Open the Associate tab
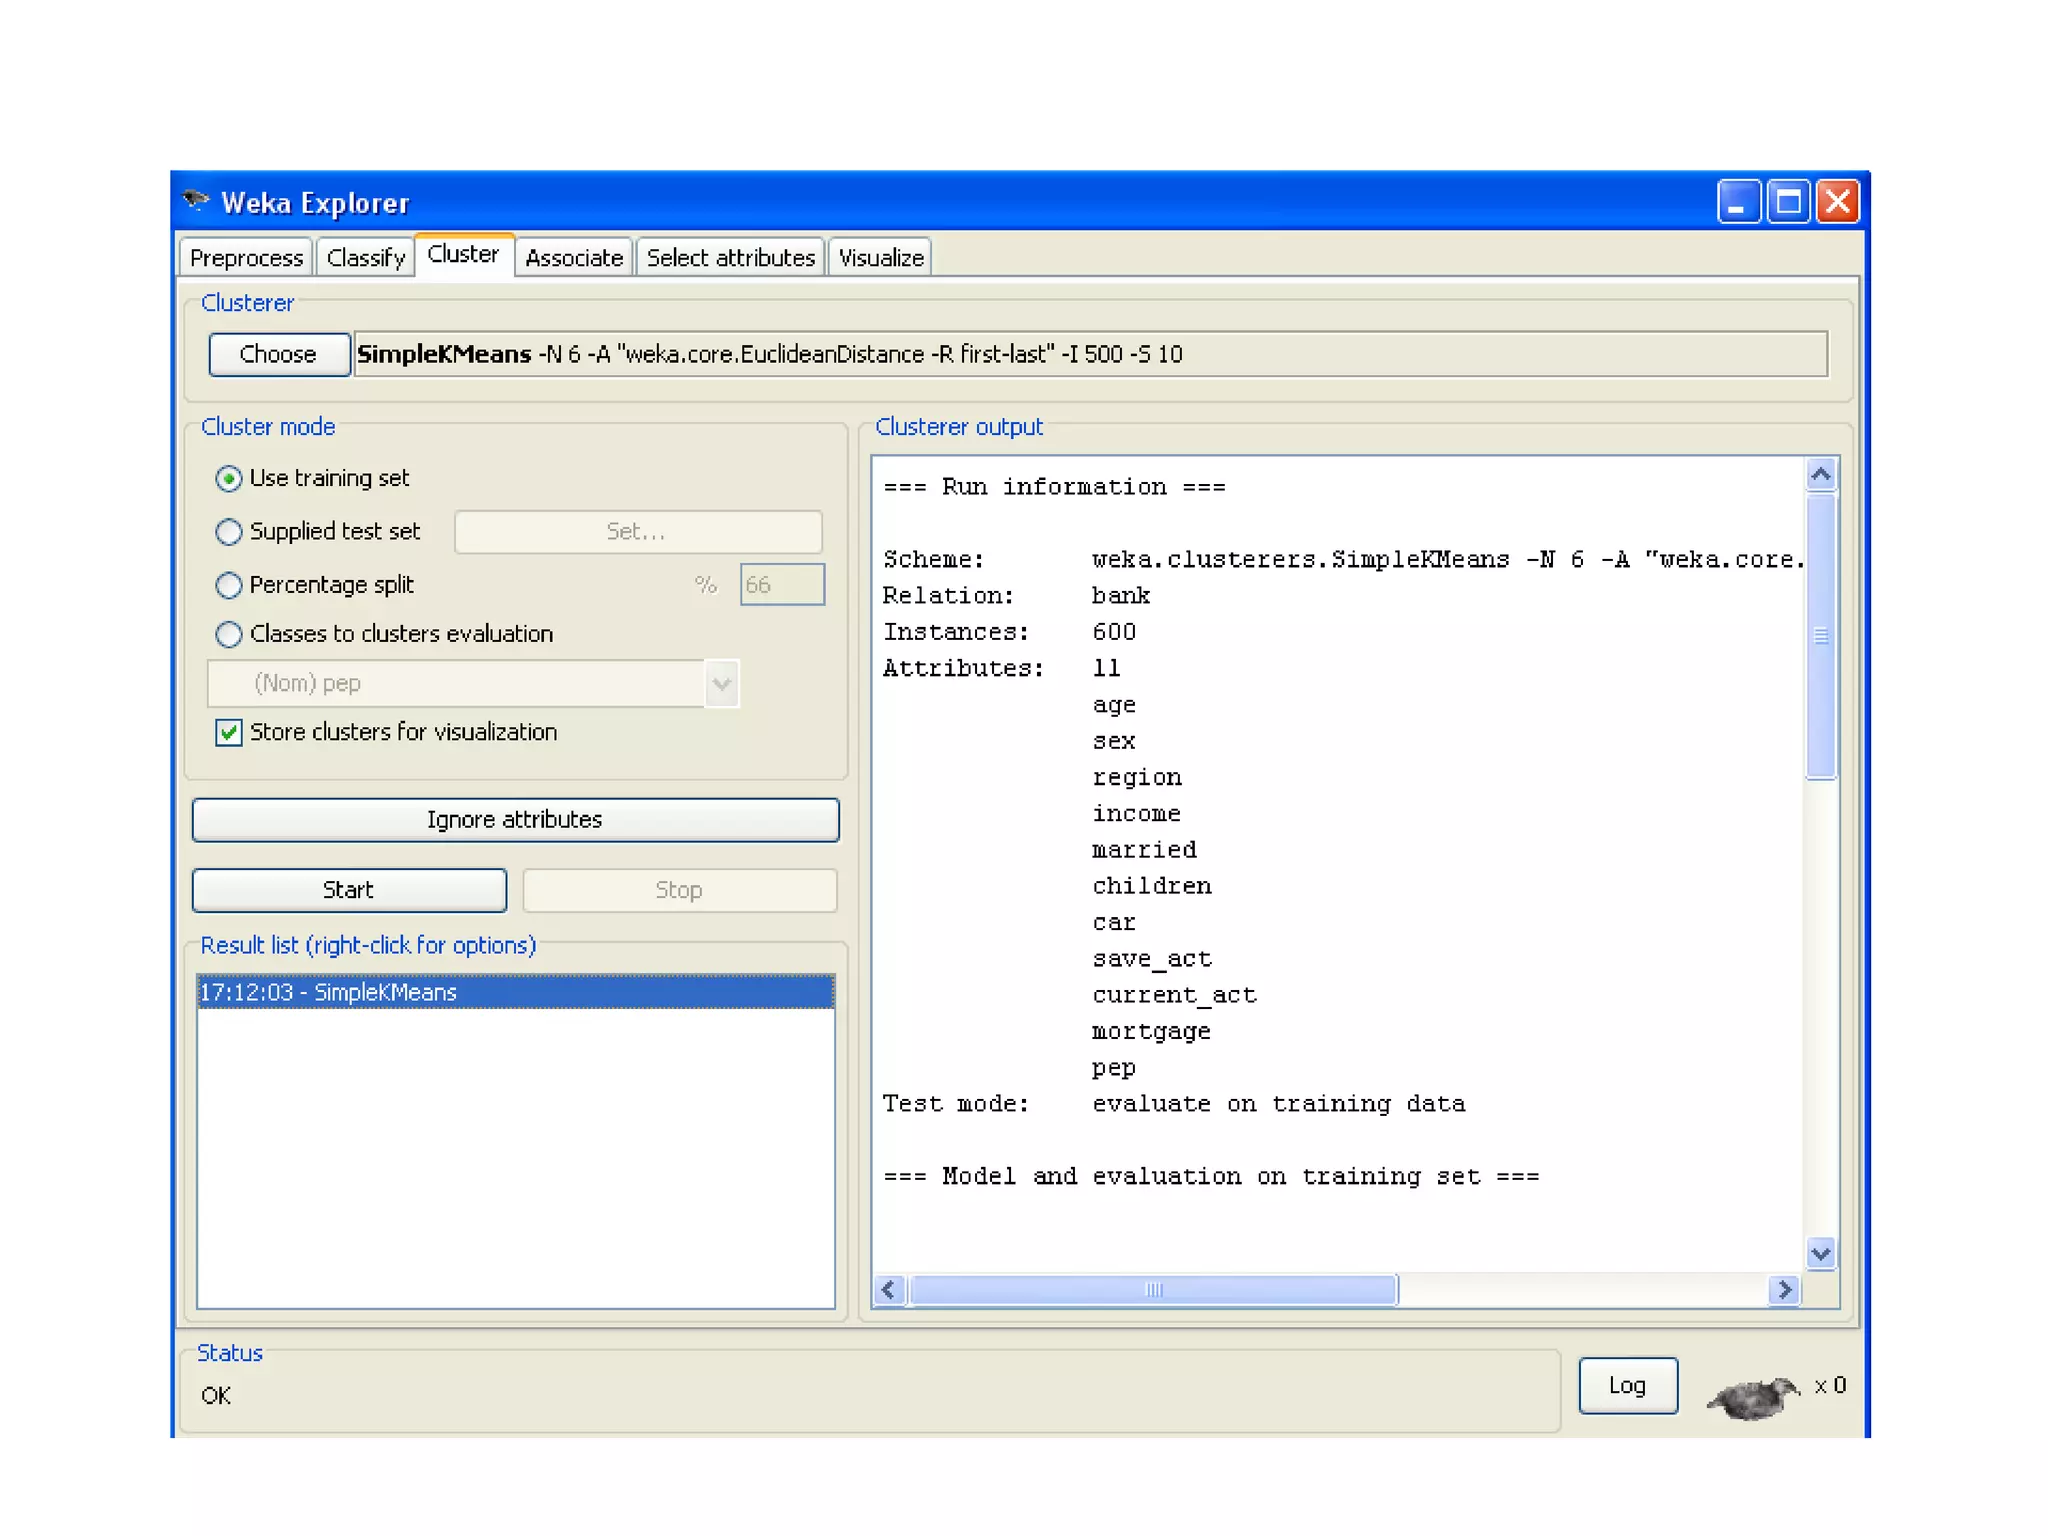Viewport: 2048px width, 1536px height. coord(574,258)
